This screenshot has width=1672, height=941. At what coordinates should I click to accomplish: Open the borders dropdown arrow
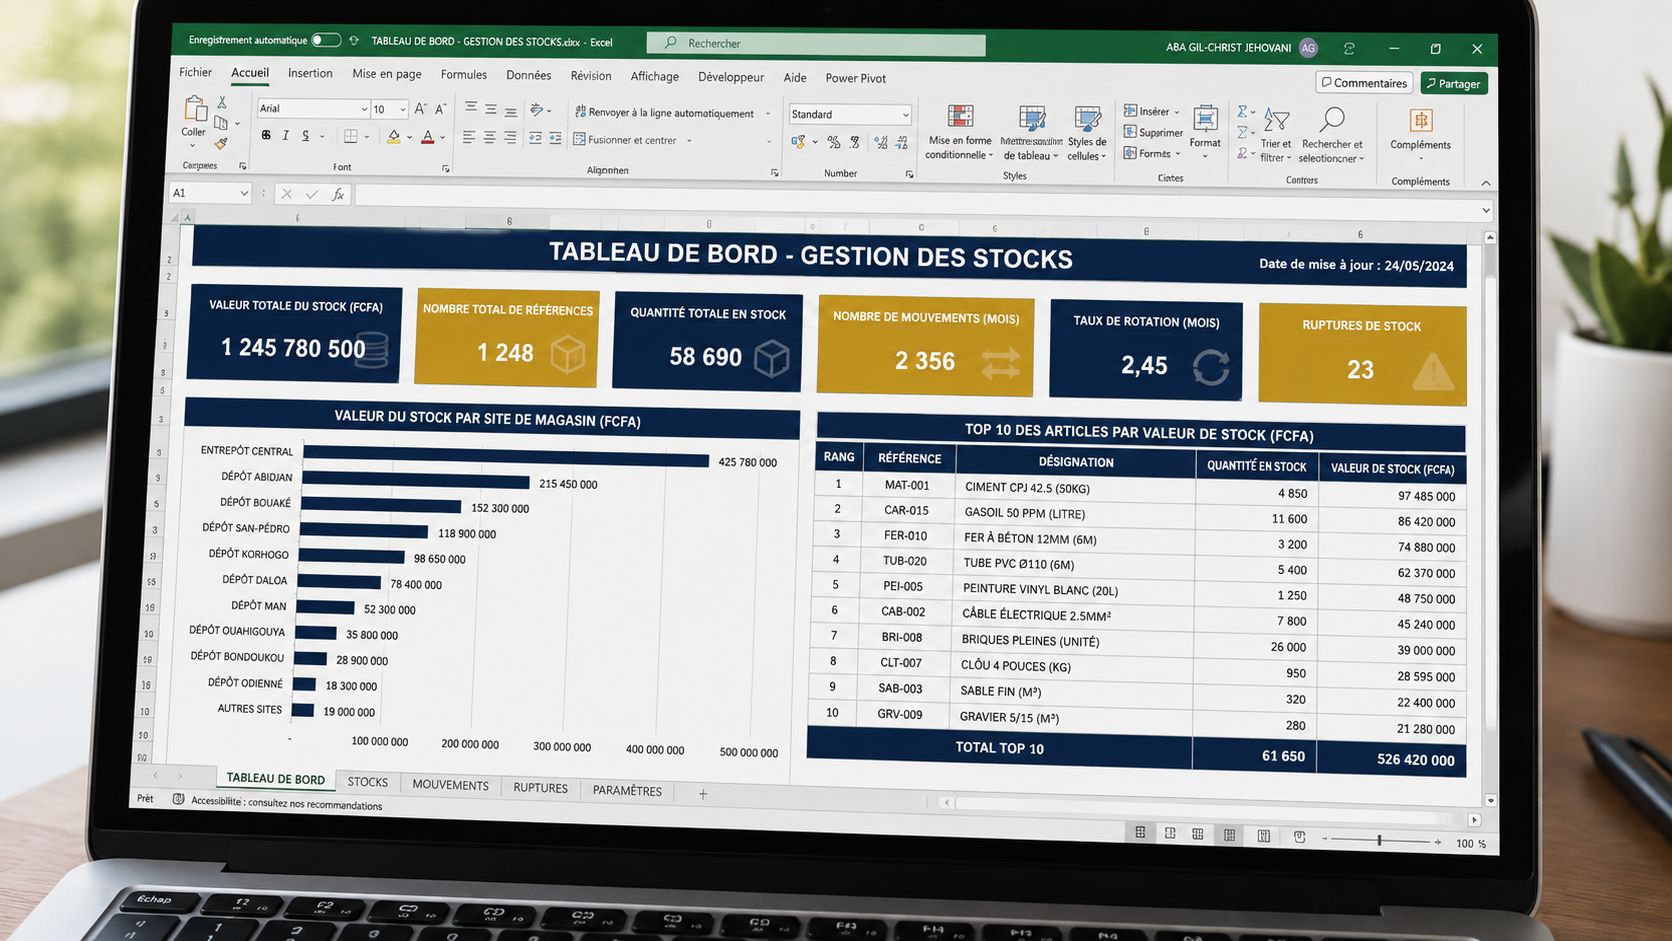[x=367, y=136]
